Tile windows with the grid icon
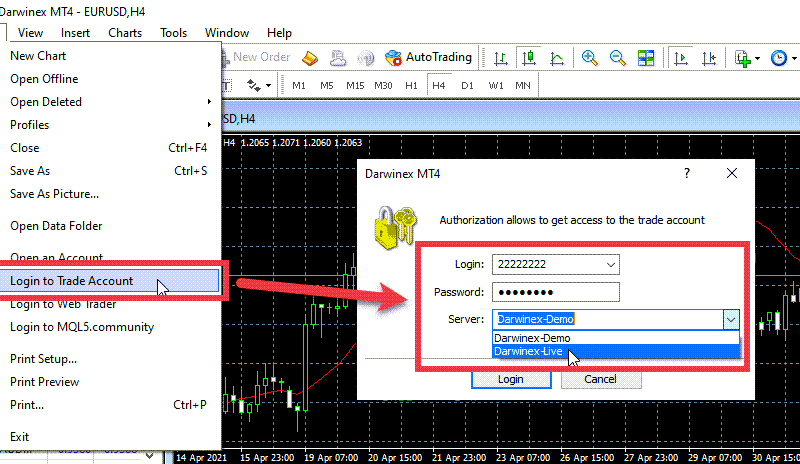Viewport: 800px width, 464px height. (x=646, y=58)
